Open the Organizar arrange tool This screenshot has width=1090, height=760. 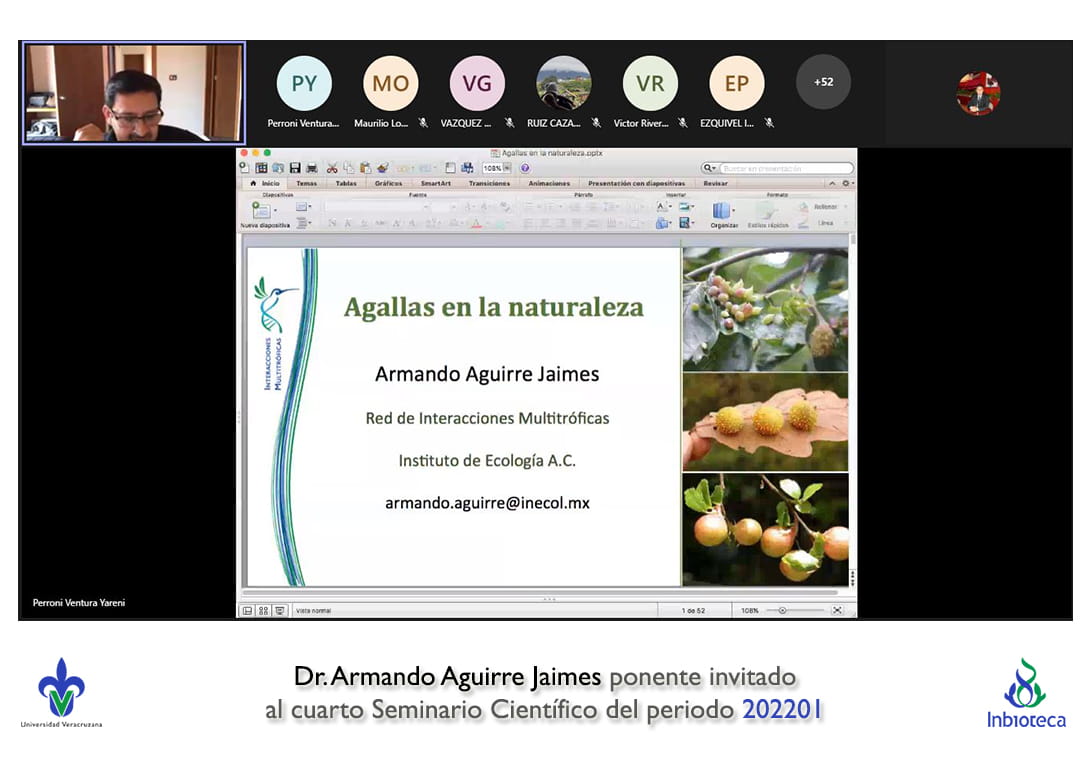[722, 211]
